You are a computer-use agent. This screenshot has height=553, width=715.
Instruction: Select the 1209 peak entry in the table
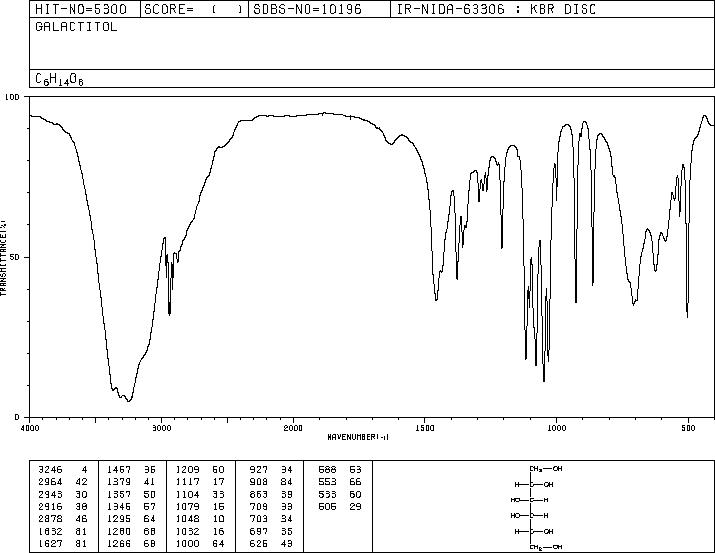[x=200, y=469]
